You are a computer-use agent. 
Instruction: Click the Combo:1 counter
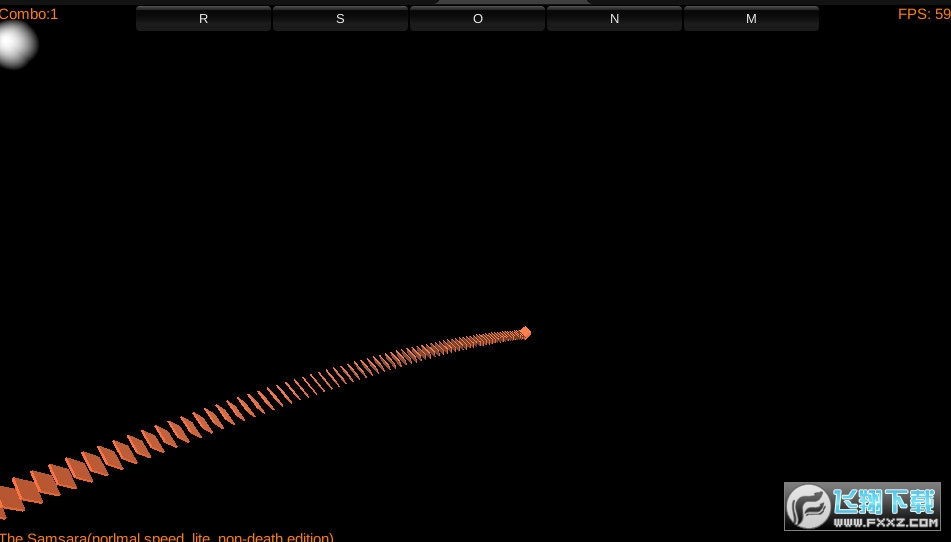click(x=29, y=14)
